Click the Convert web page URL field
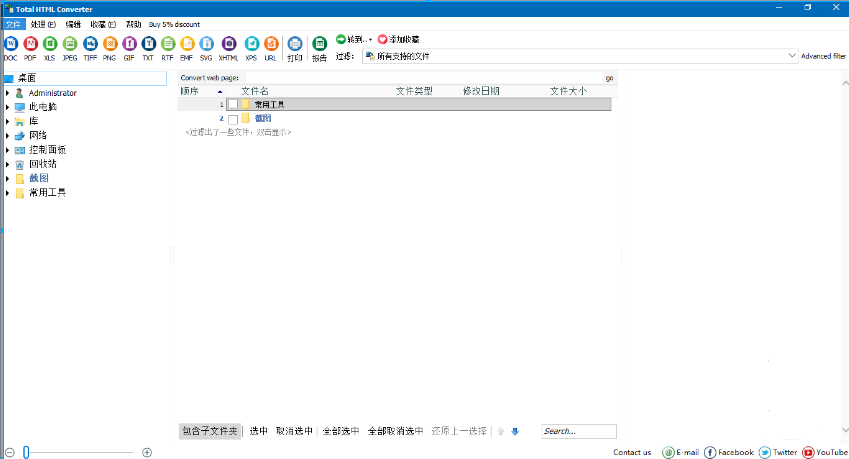The width and height of the screenshot is (849, 459). [423, 78]
